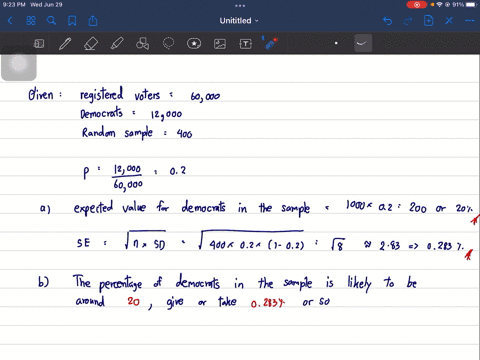Image resolution: width=480 pixels, height=360 pixels.
Task: Open the zoom window tool
Action: (39, 44)
